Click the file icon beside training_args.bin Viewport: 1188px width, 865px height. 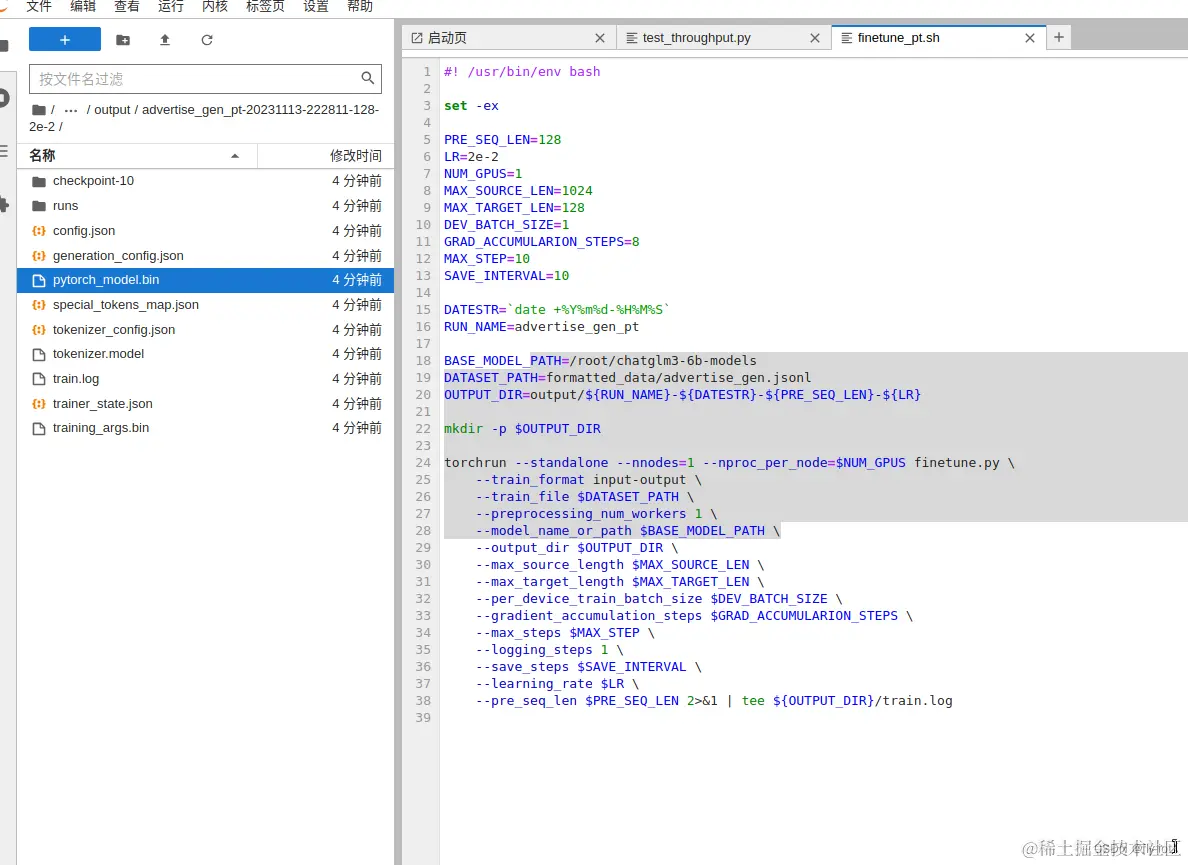click(x=39, y=428)
